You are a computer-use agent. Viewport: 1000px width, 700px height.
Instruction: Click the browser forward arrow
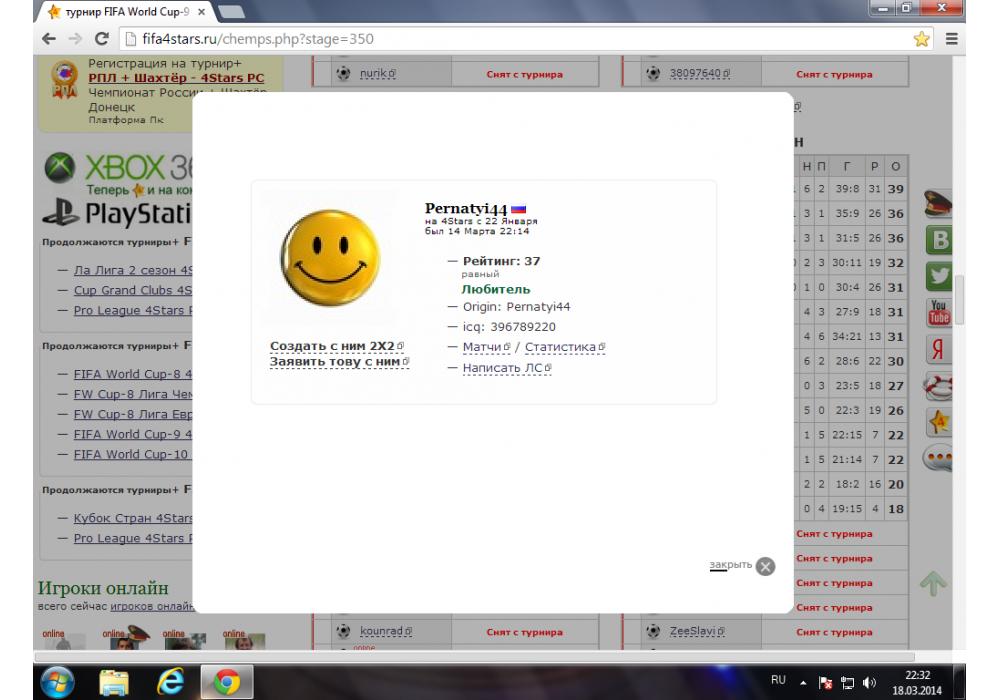75,39
